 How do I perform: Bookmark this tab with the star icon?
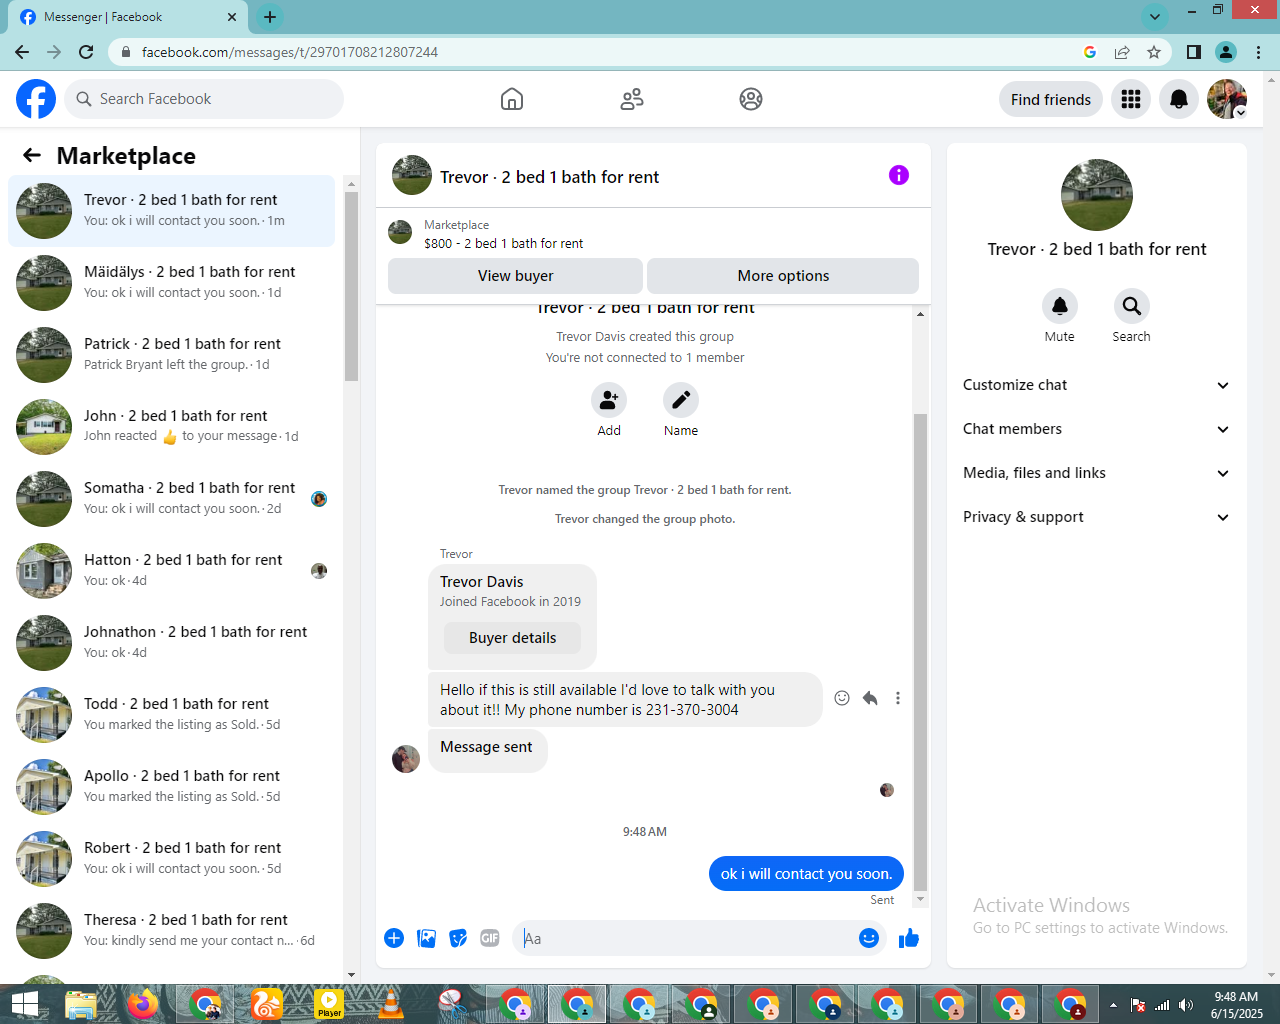click(1154, 52)
